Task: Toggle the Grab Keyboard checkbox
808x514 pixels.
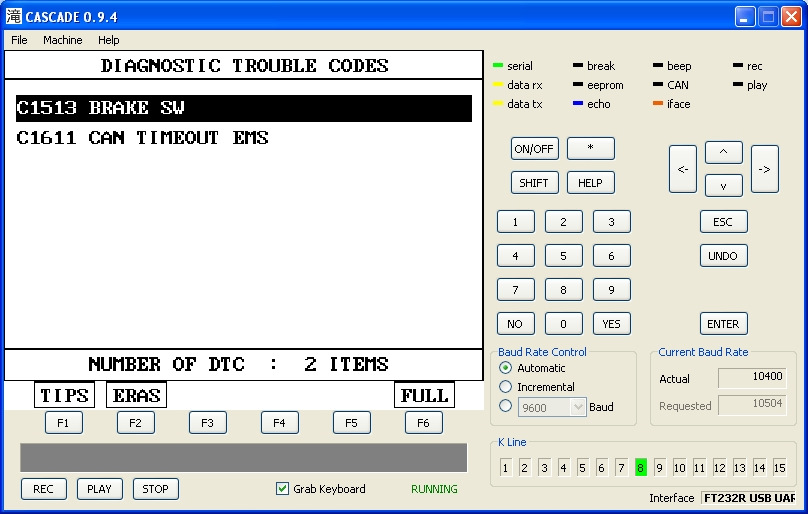Action: [x=282, y=488]
